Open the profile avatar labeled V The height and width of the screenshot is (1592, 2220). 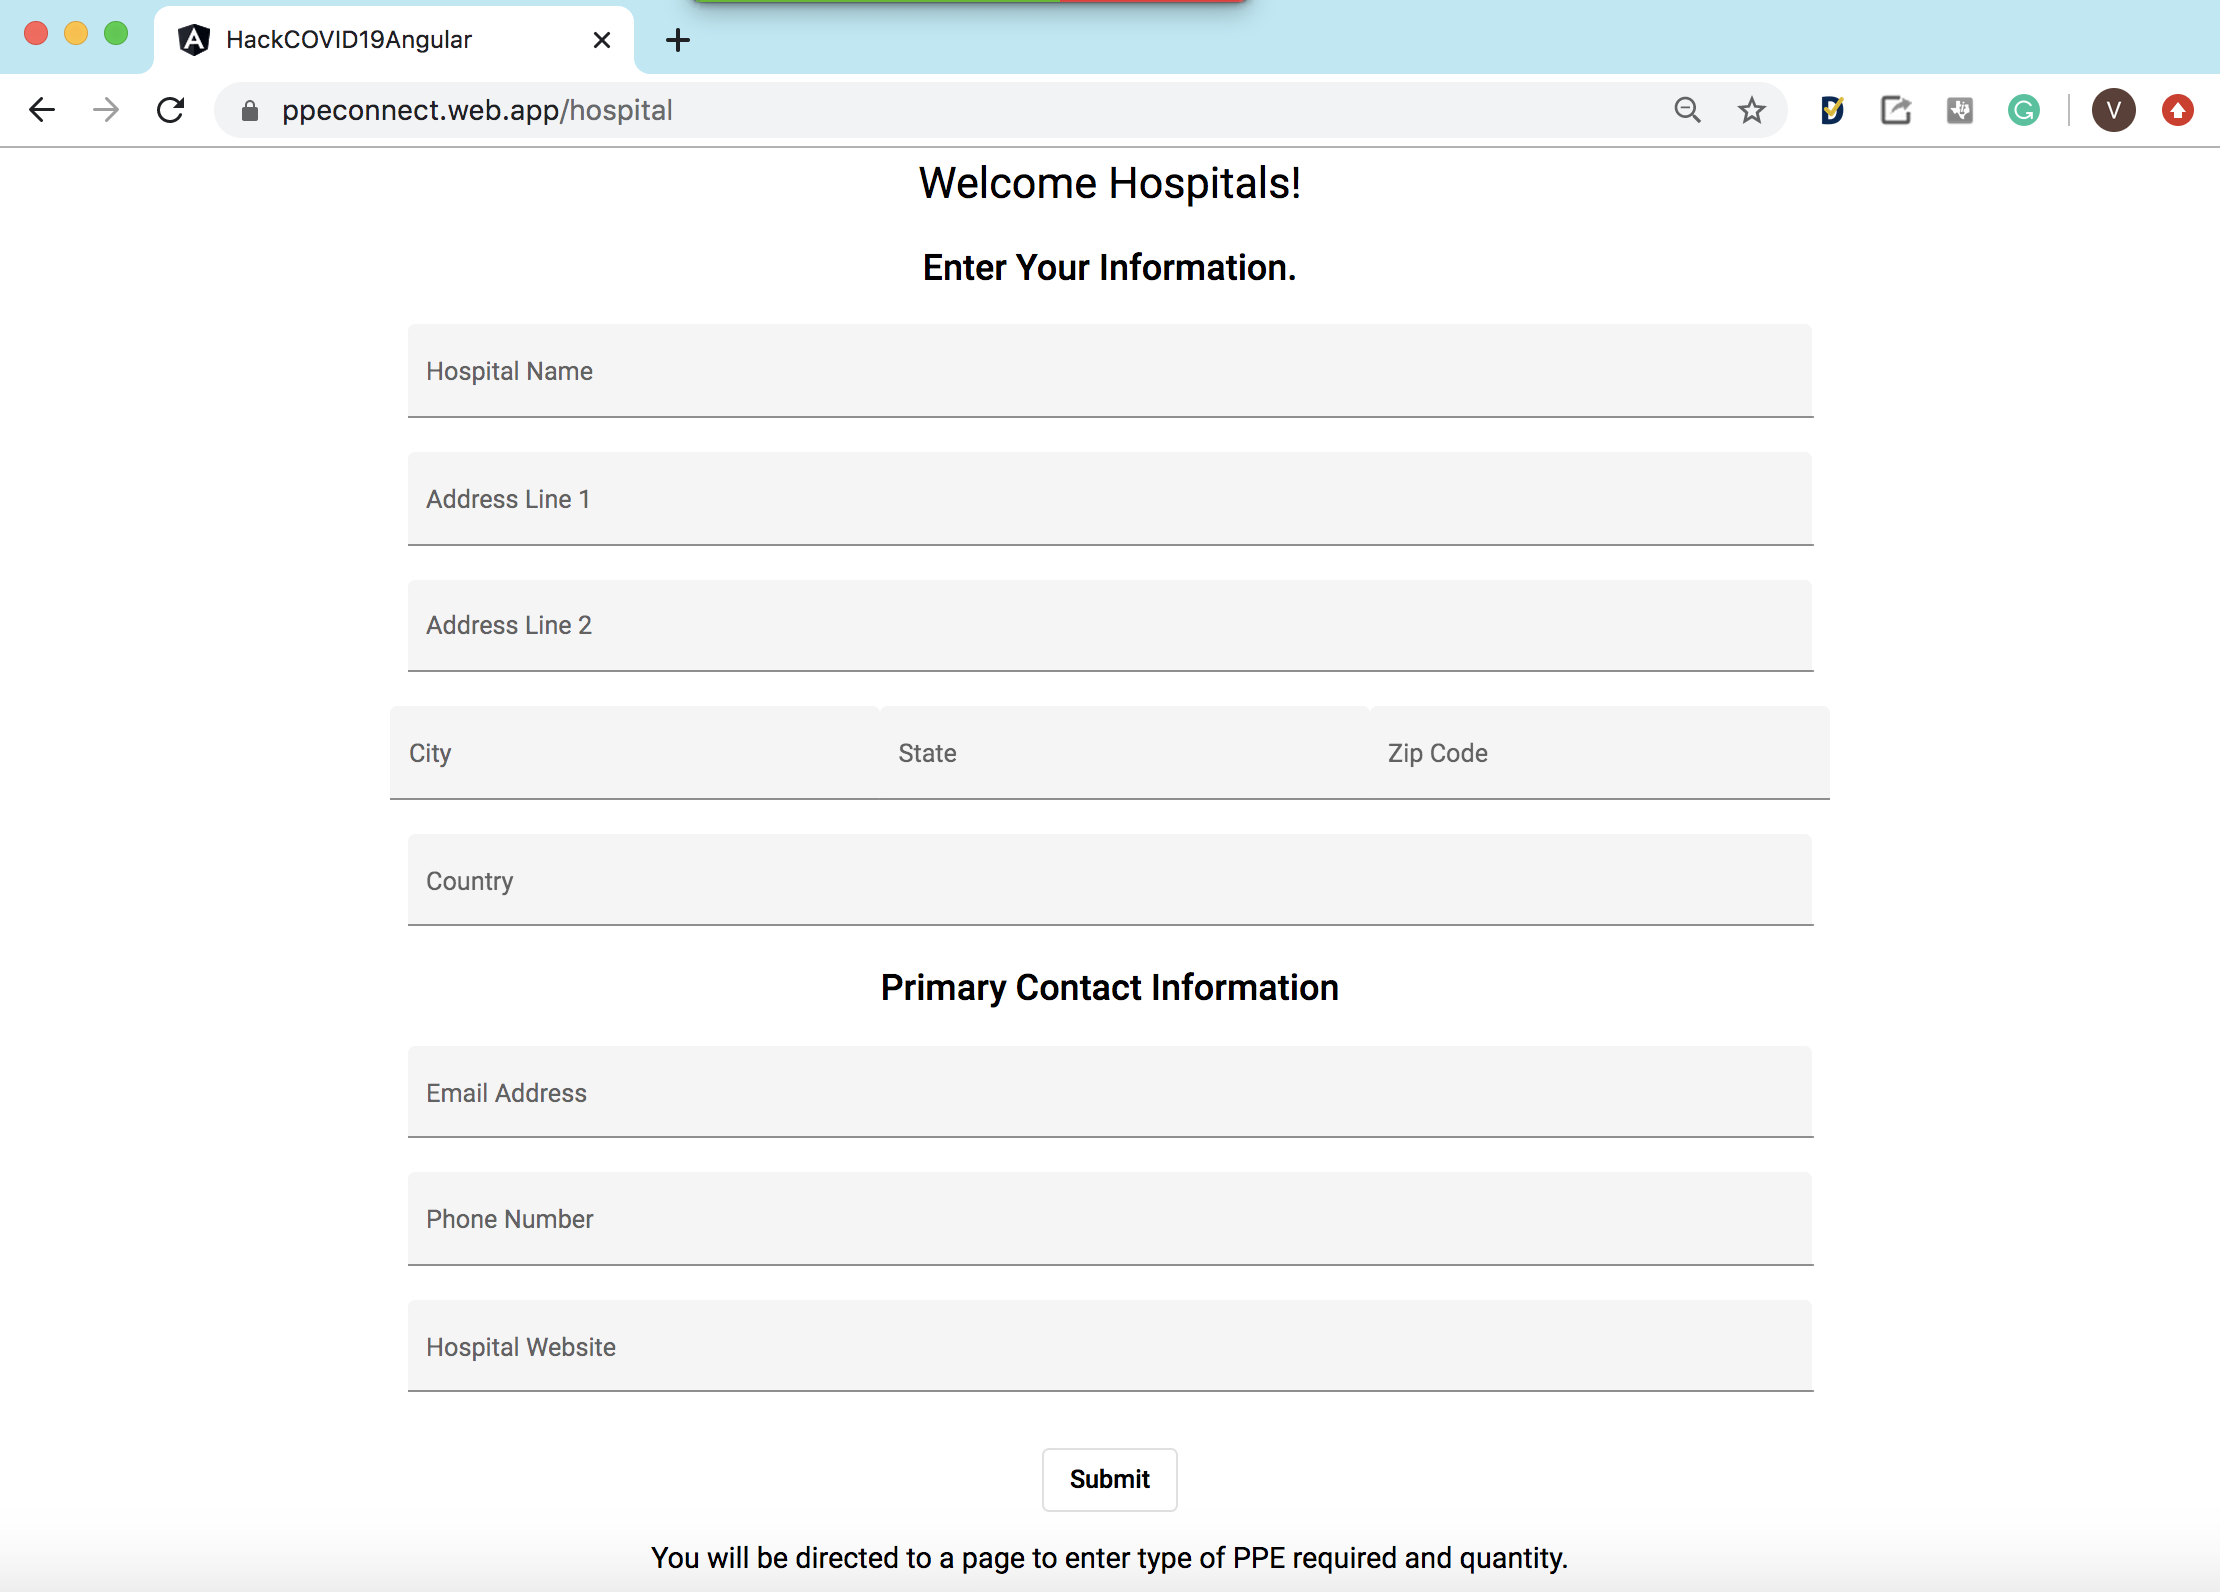[x=2113, y=110]
